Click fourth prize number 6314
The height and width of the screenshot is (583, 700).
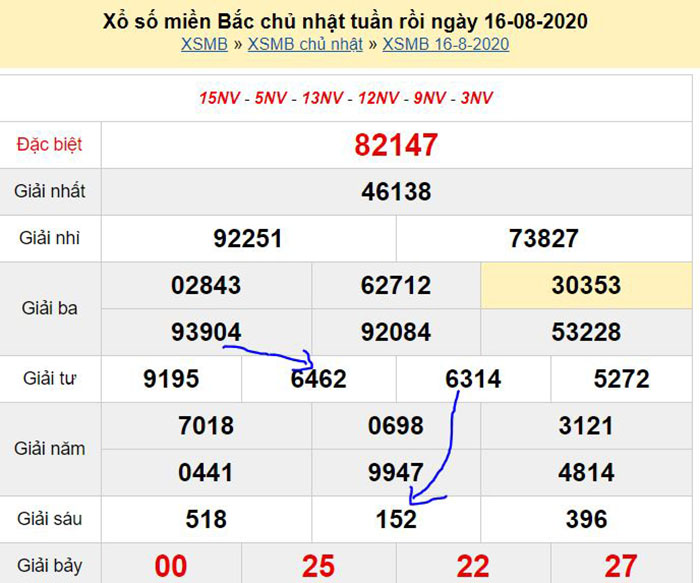click(x=473, y=380)
